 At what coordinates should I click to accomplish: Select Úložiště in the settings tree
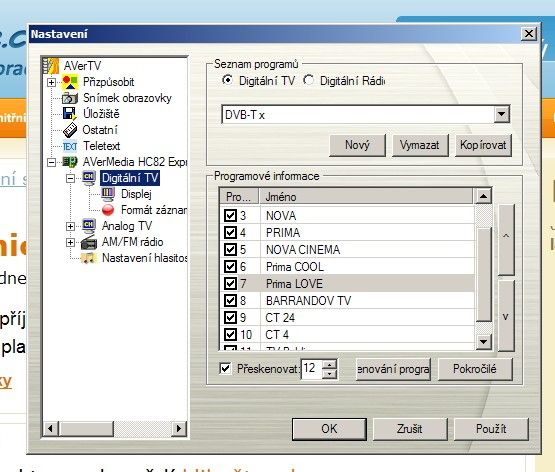(101, 114)
